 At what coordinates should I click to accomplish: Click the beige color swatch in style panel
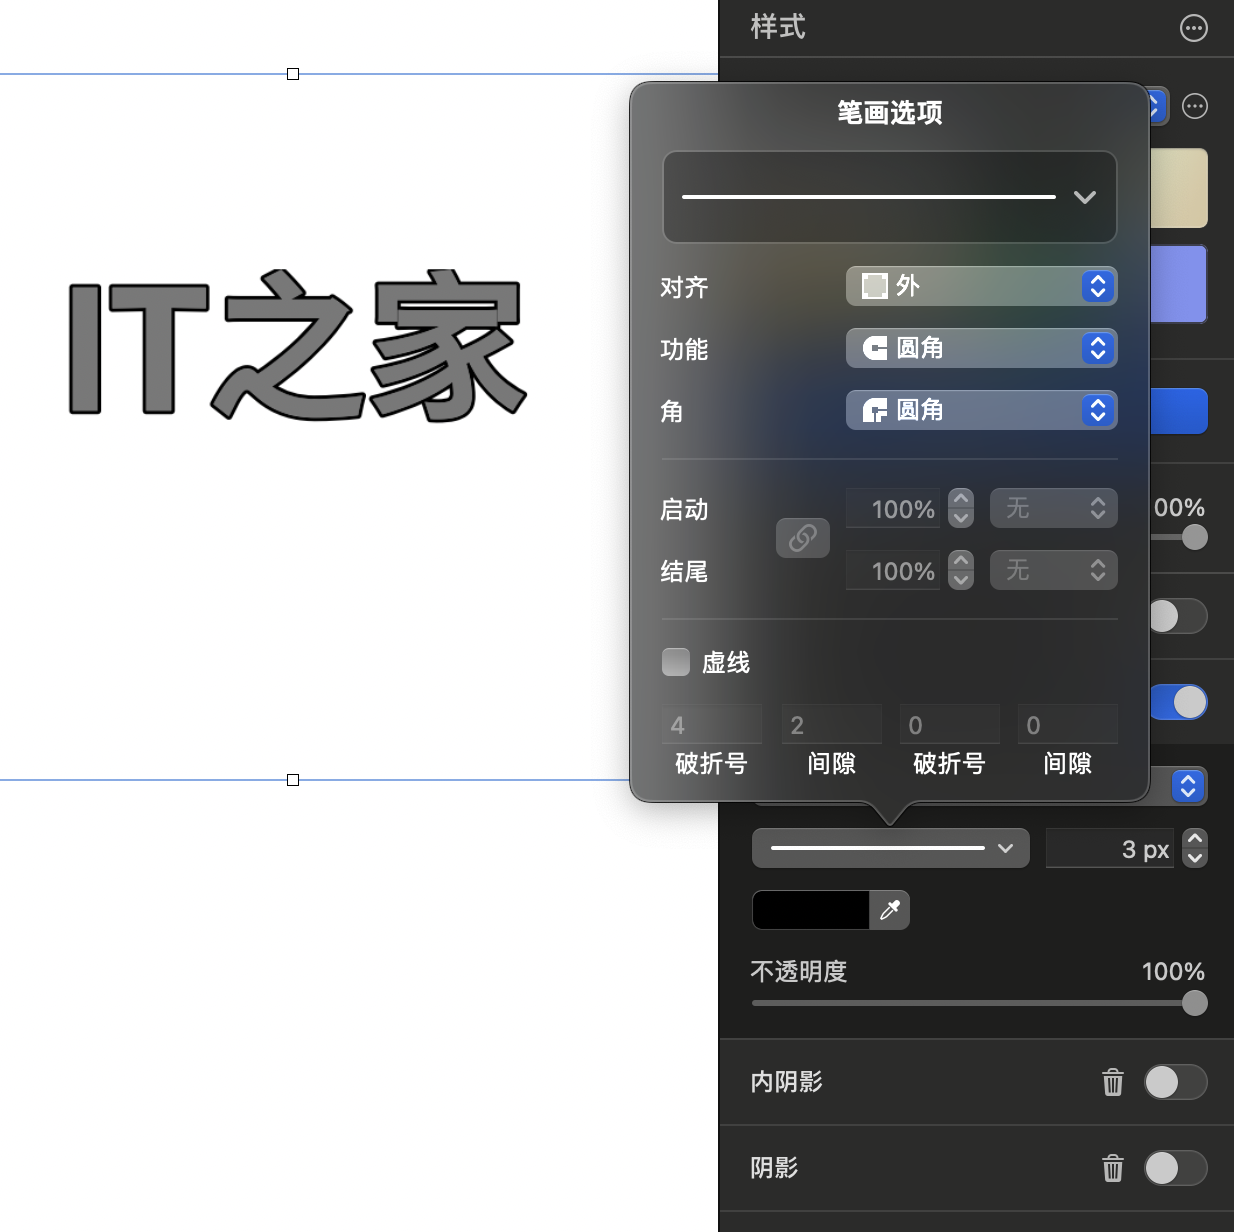(1179, 188)
